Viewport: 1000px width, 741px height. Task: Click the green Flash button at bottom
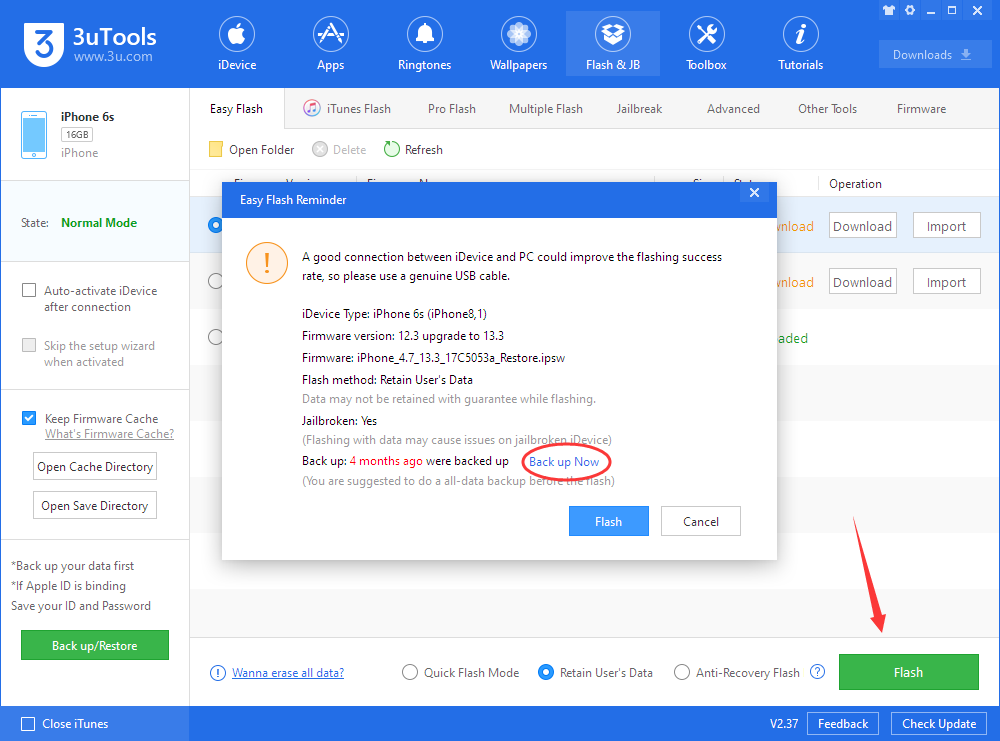tap(908, 672)
